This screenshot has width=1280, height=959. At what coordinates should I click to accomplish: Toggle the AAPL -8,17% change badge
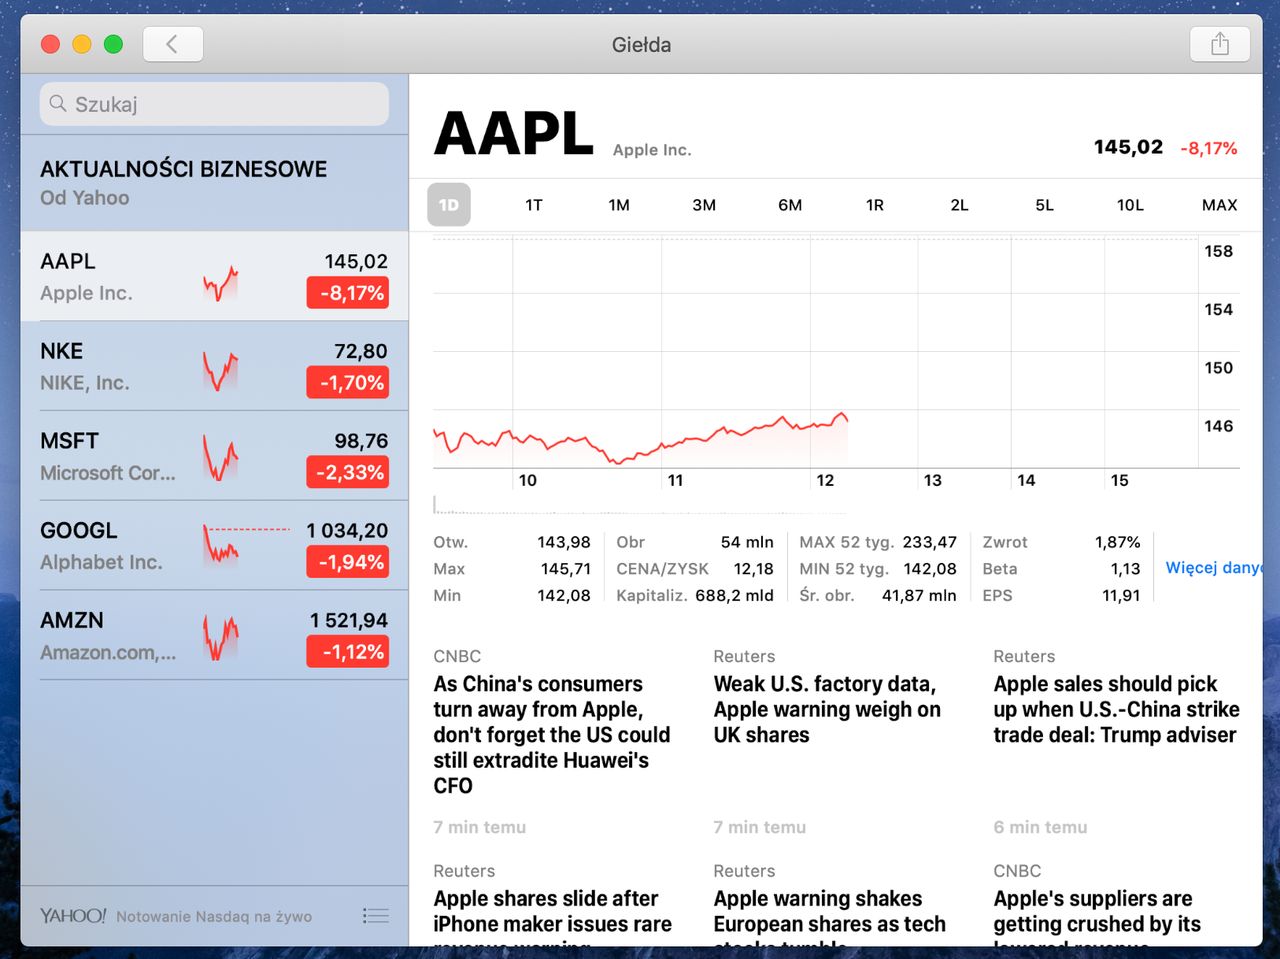[347, 293]
